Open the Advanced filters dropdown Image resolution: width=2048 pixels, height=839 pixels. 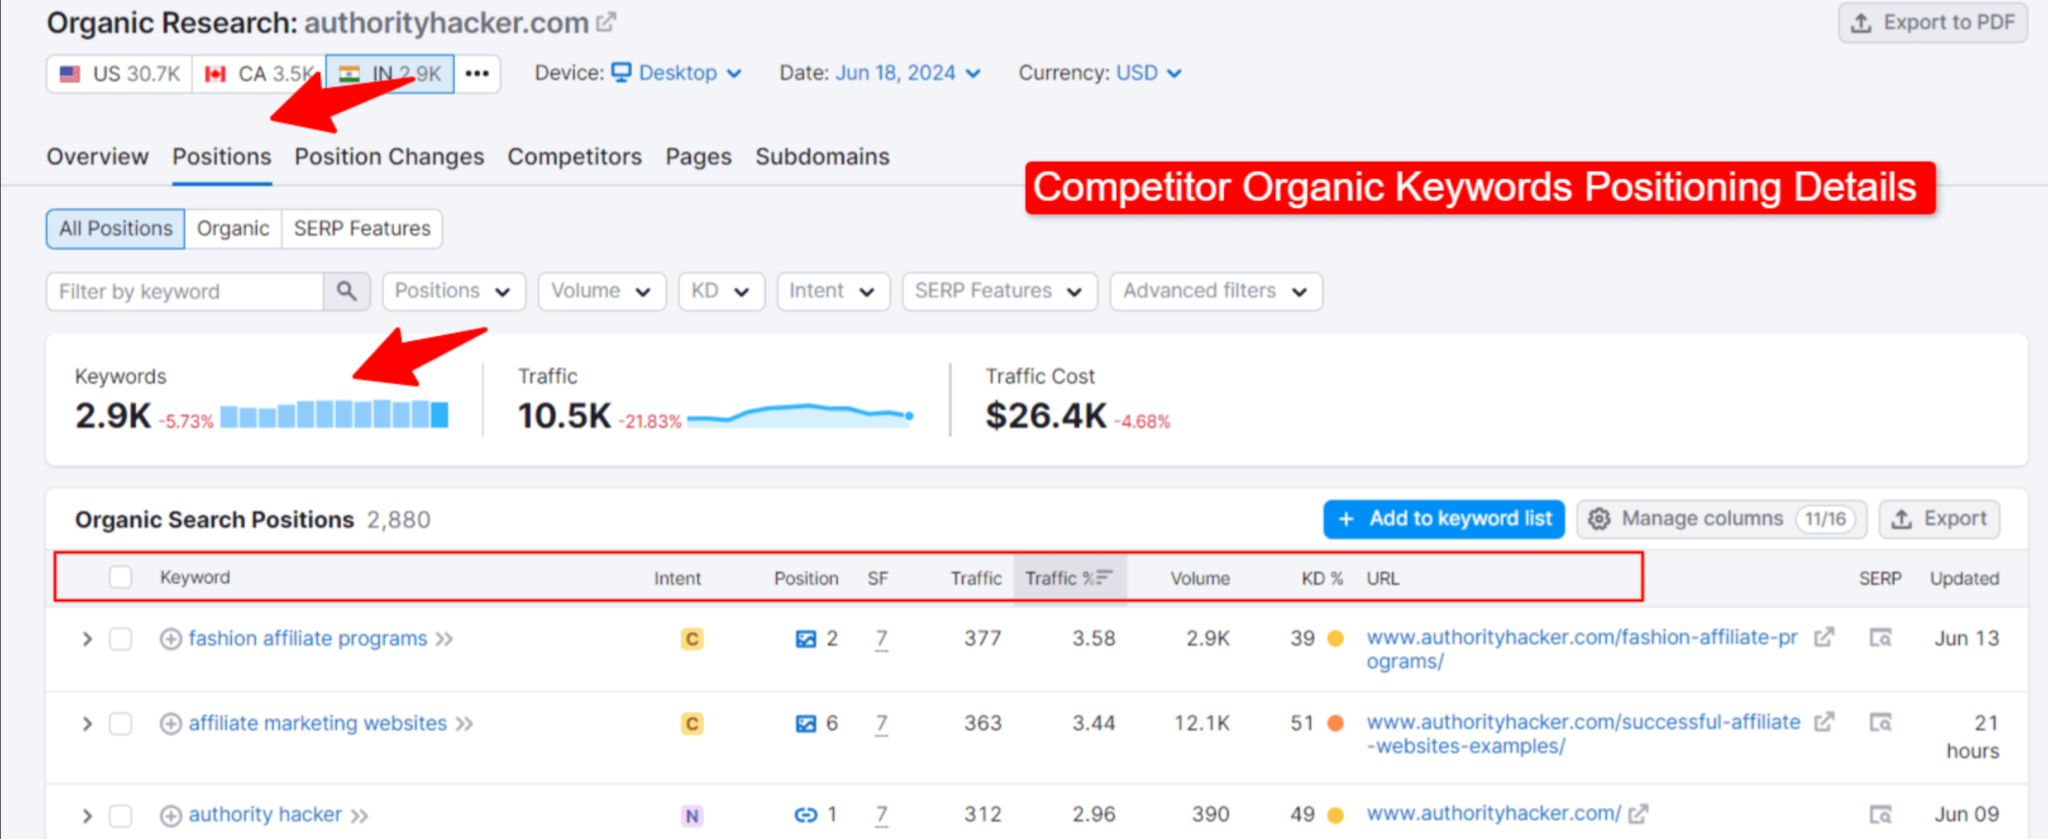[1216, 291]
